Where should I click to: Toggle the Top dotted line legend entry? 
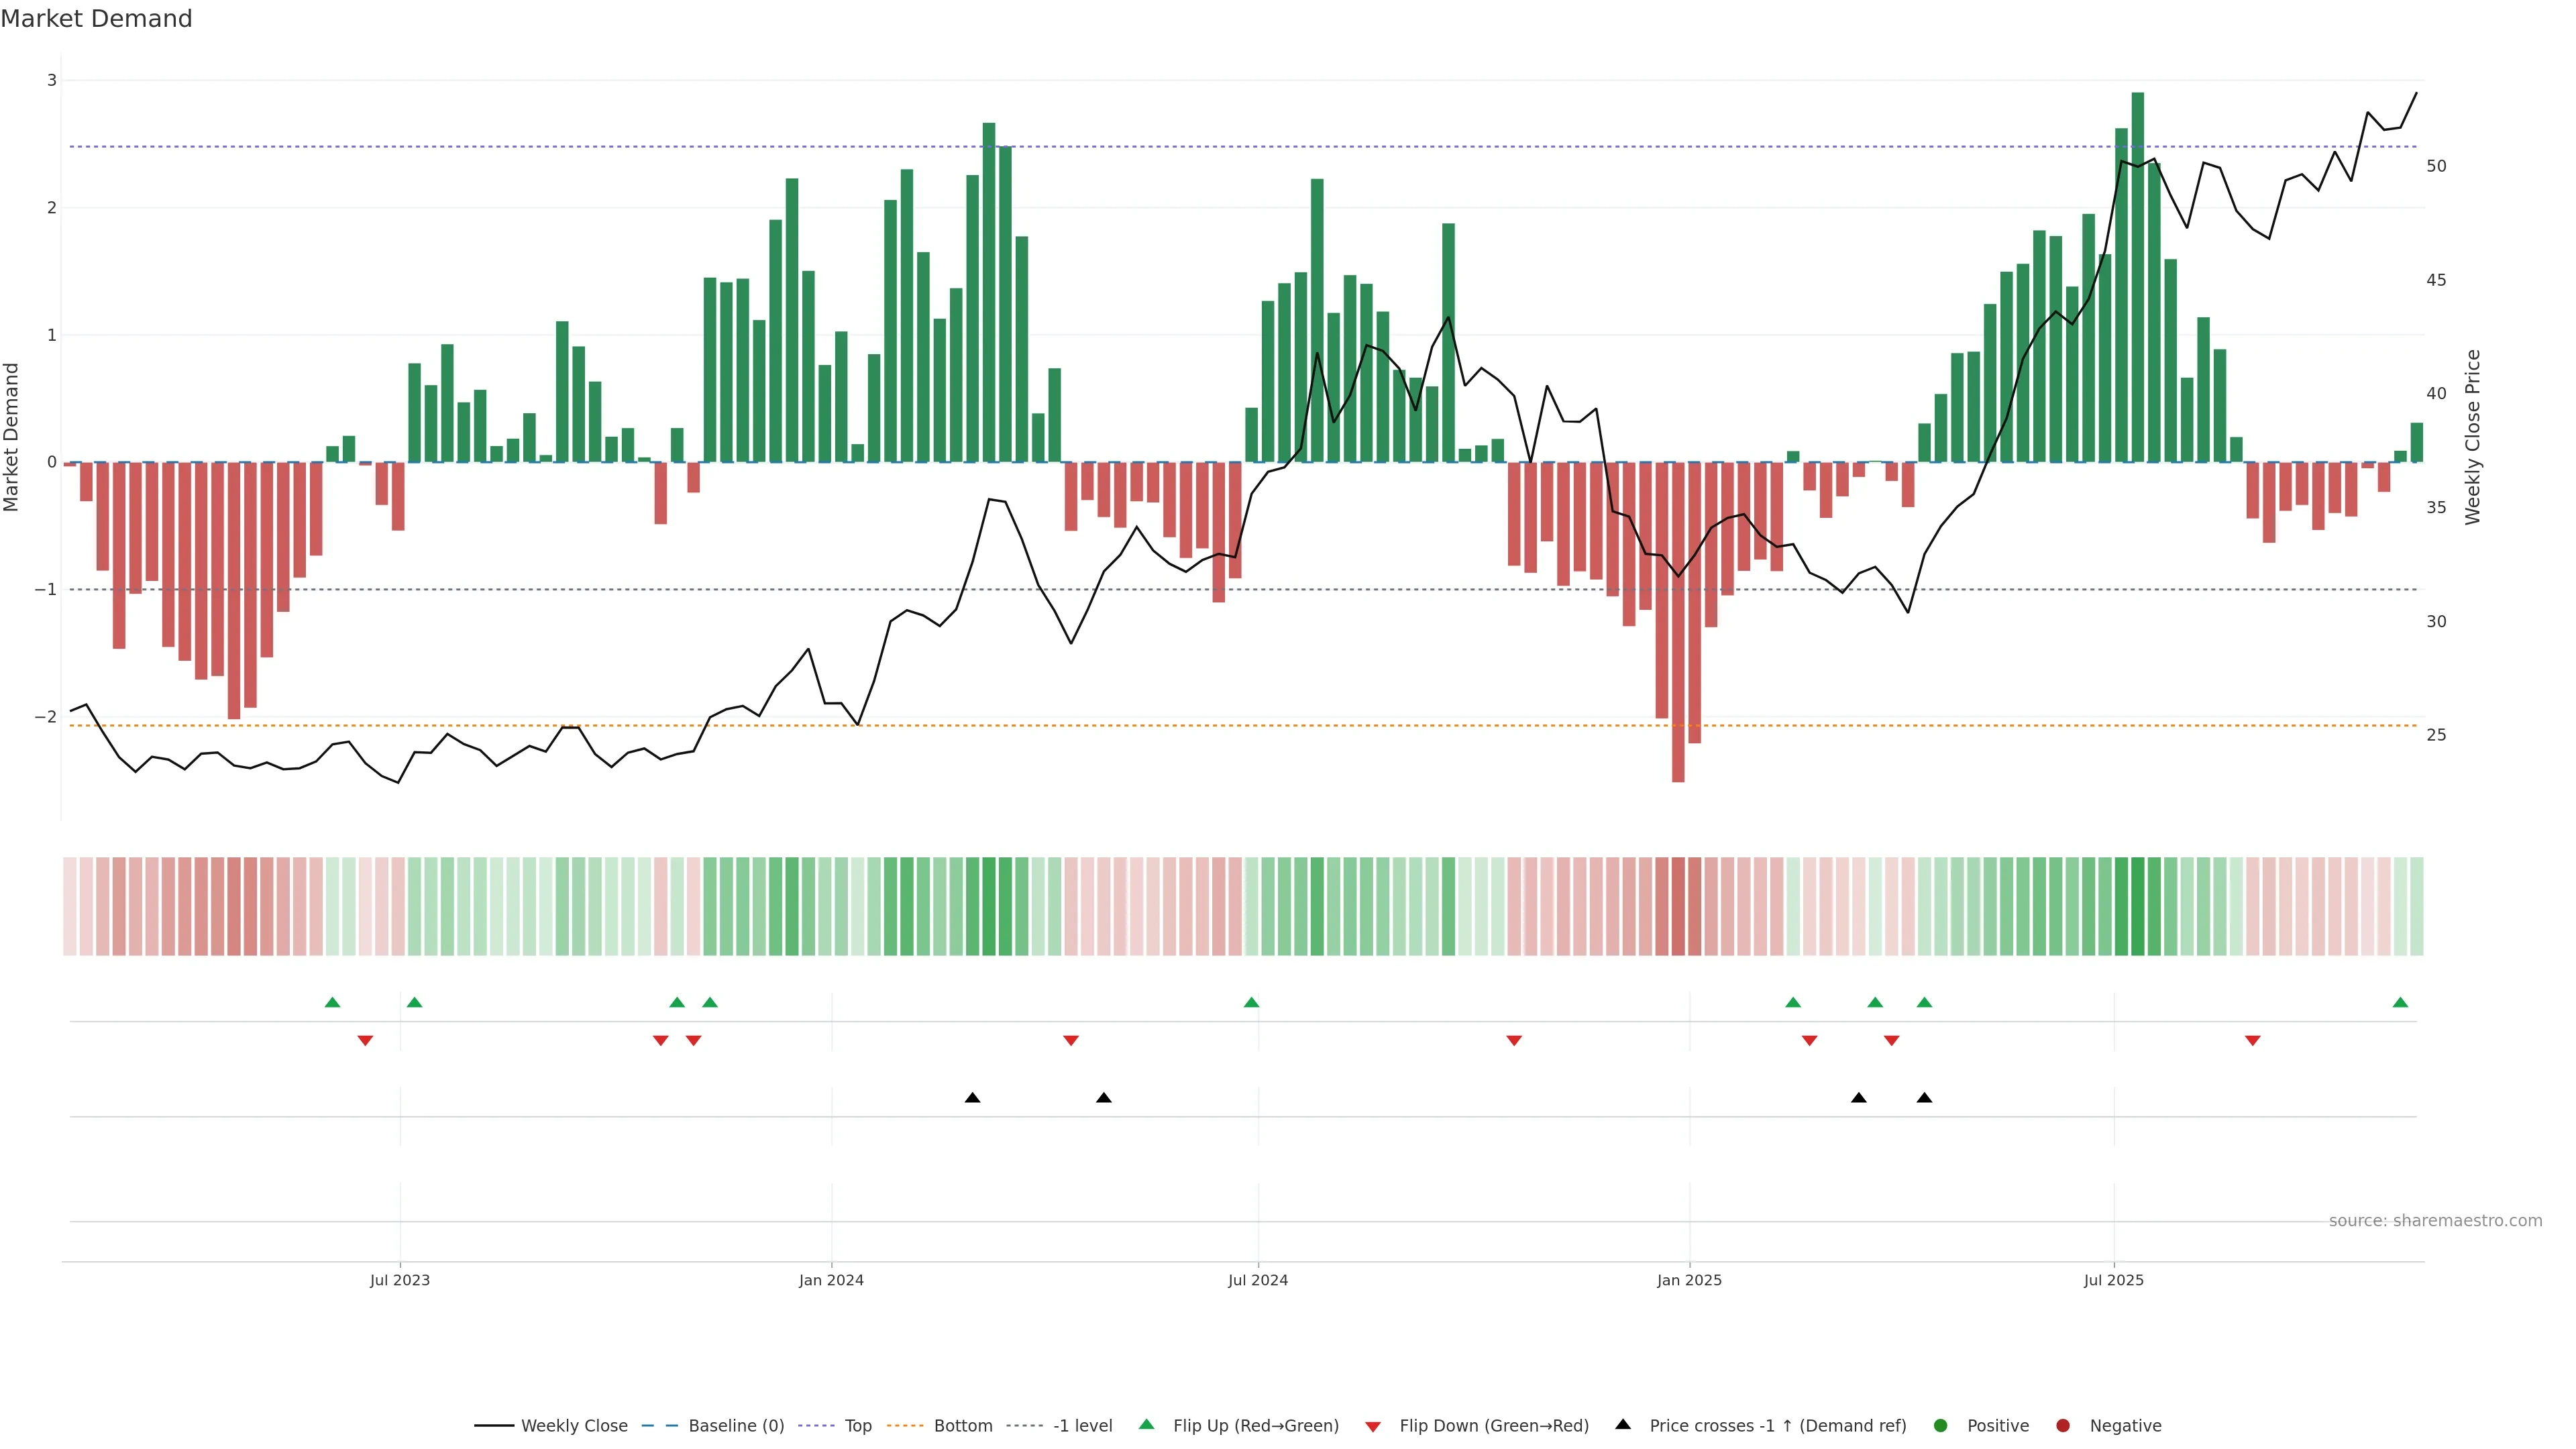(857, 1425)
